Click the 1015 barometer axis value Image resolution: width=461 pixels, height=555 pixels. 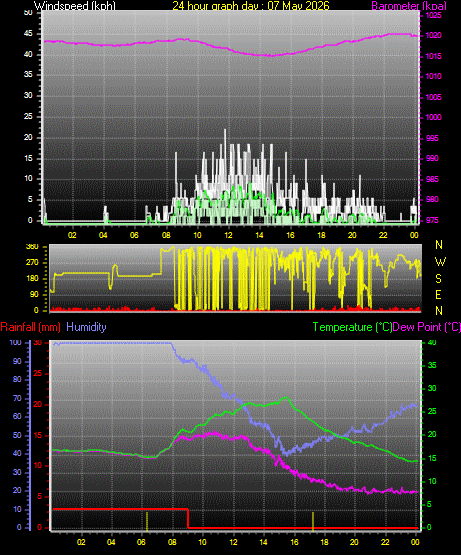[433, 56]
